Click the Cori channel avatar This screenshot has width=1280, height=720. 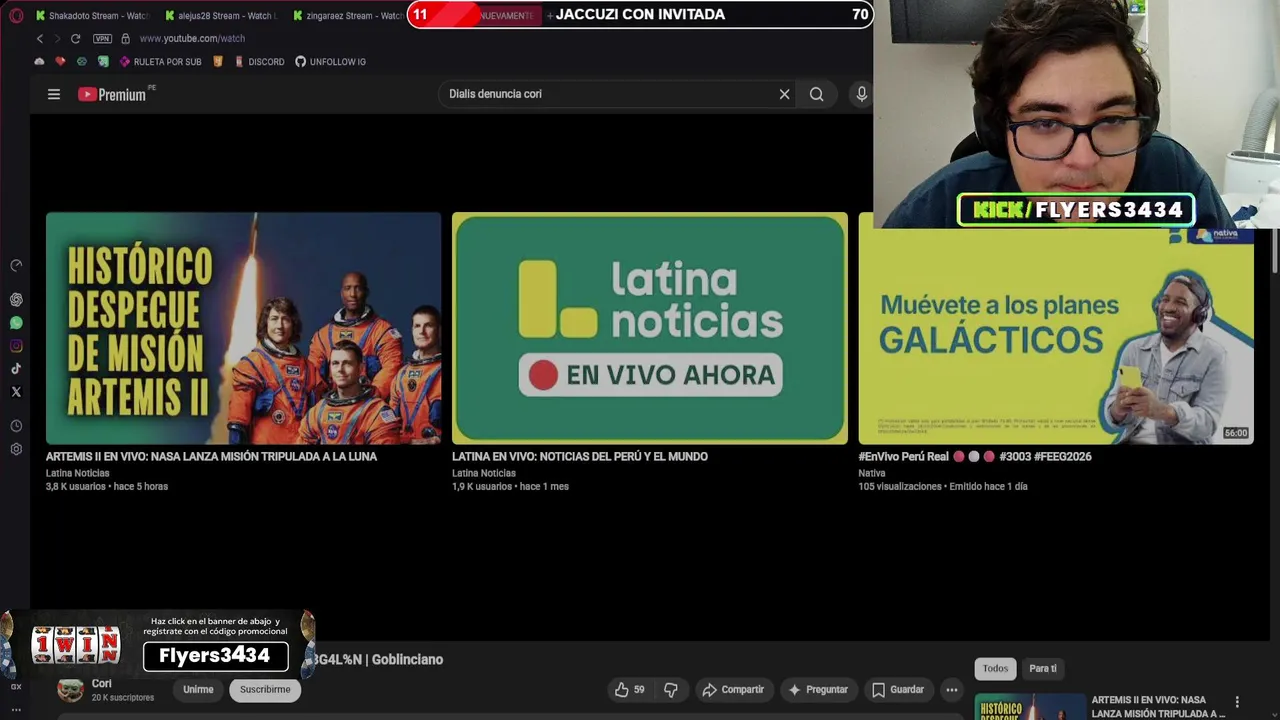70,690
